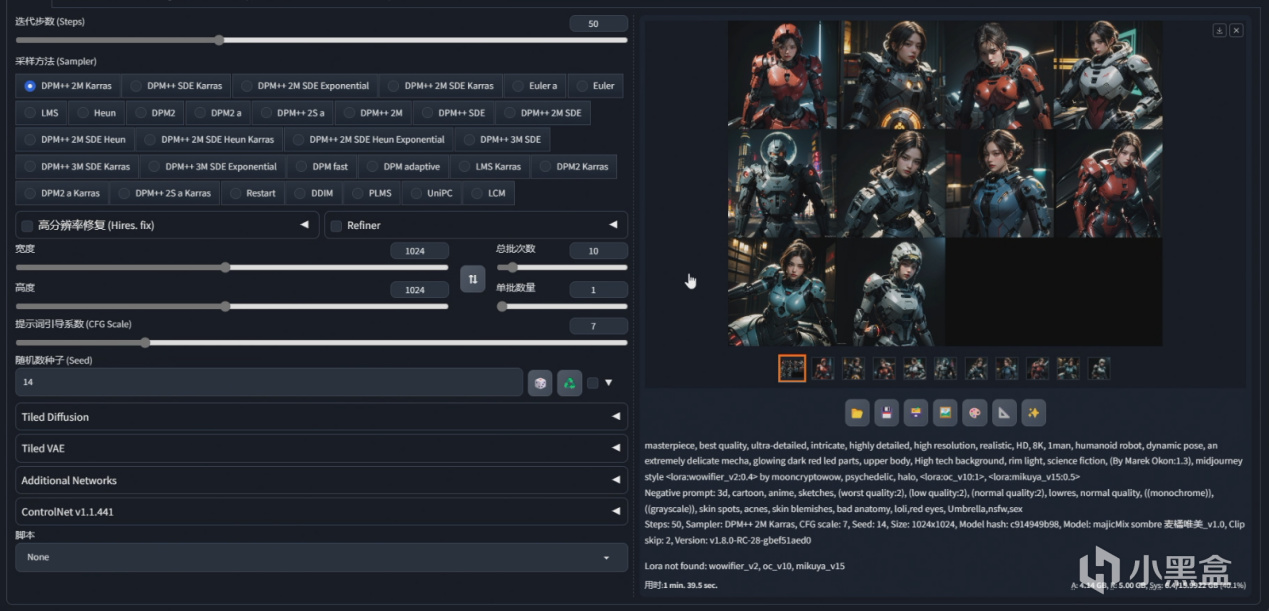Swap width and height with the arrows button
This screenshot has width=1269, height=611.
pyautogui.click(x=472, y=279)
